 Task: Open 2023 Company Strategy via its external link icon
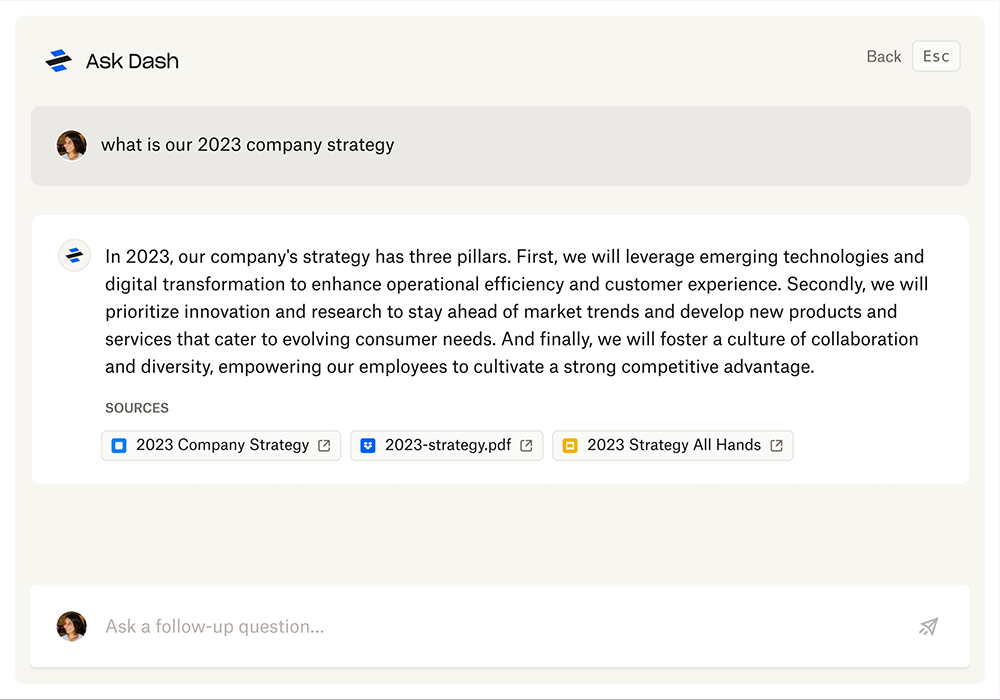pyautogui.click(x=324, y=446)
